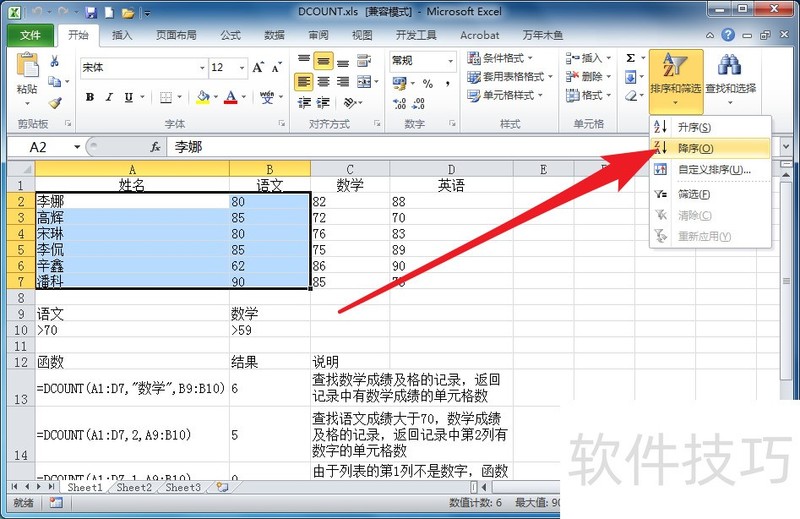Switch to the Sheet3 tab
Image resolution: width=800 pixels, height=519 pixels.
pos(183,487)
